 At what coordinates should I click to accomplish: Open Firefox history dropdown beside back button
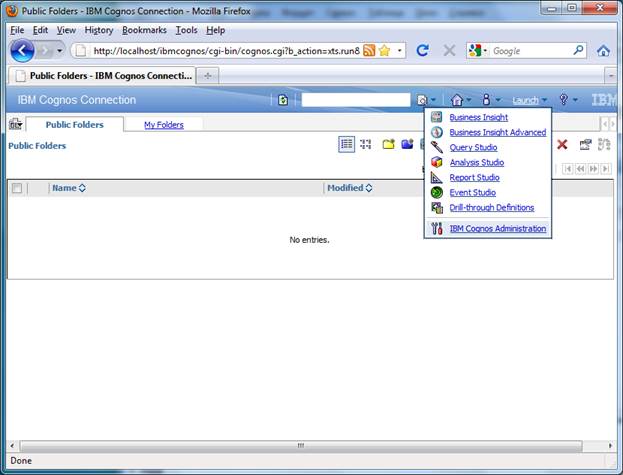coord(60,51)
